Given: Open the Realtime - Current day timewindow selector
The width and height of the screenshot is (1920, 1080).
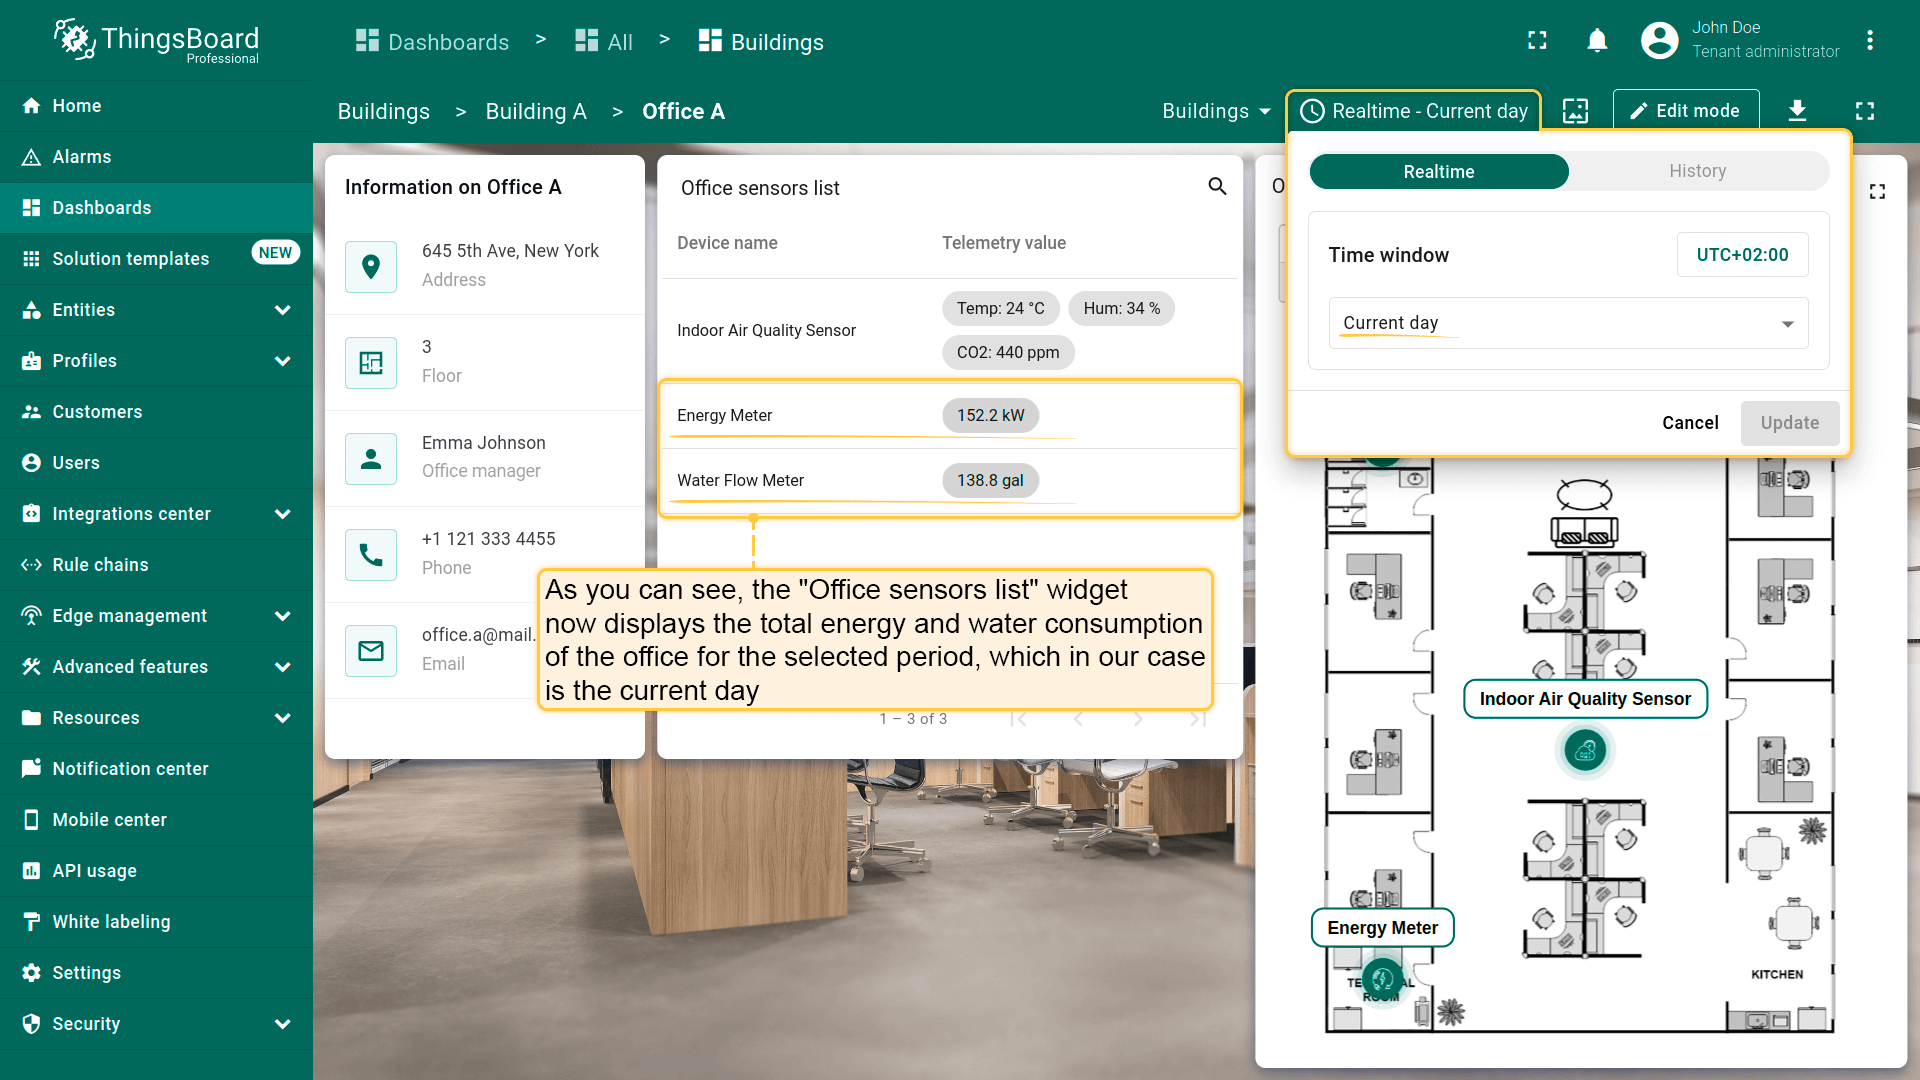Looking at the screenshot, I should click(x=1413, y=111).
